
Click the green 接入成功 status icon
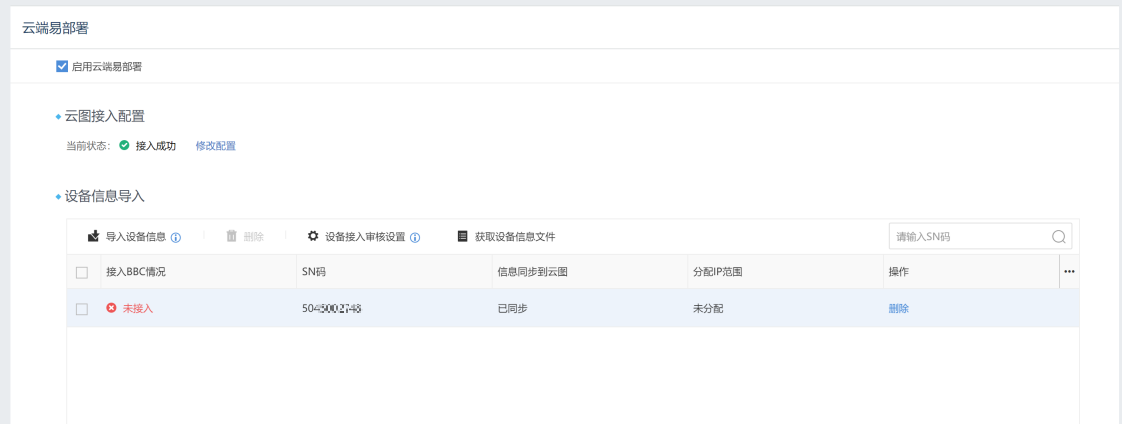125,145
